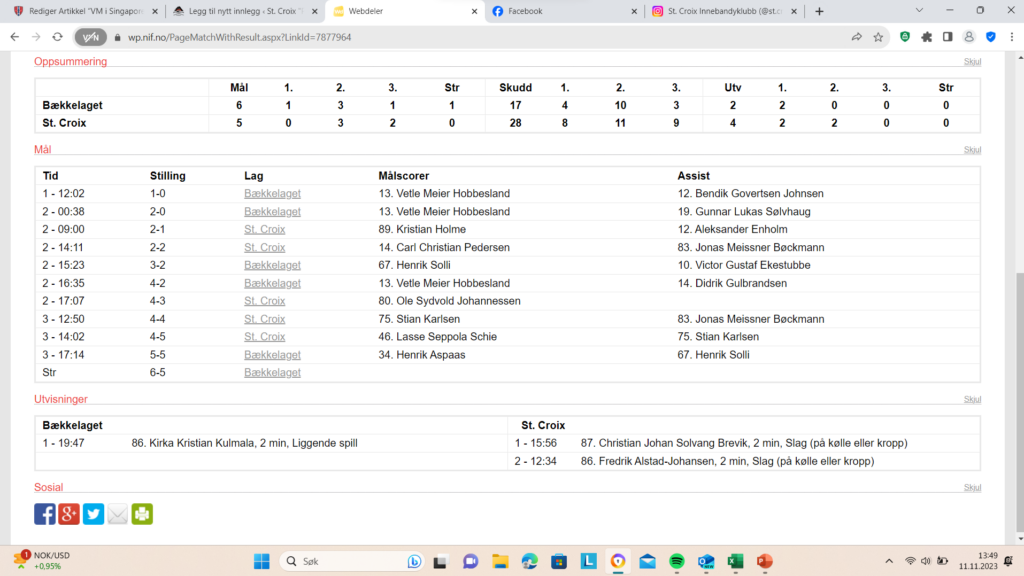The height and width of the screenshot is (576, 1024).
Task: Open the browser three-dot menu
Action: tap(1012, 37)
